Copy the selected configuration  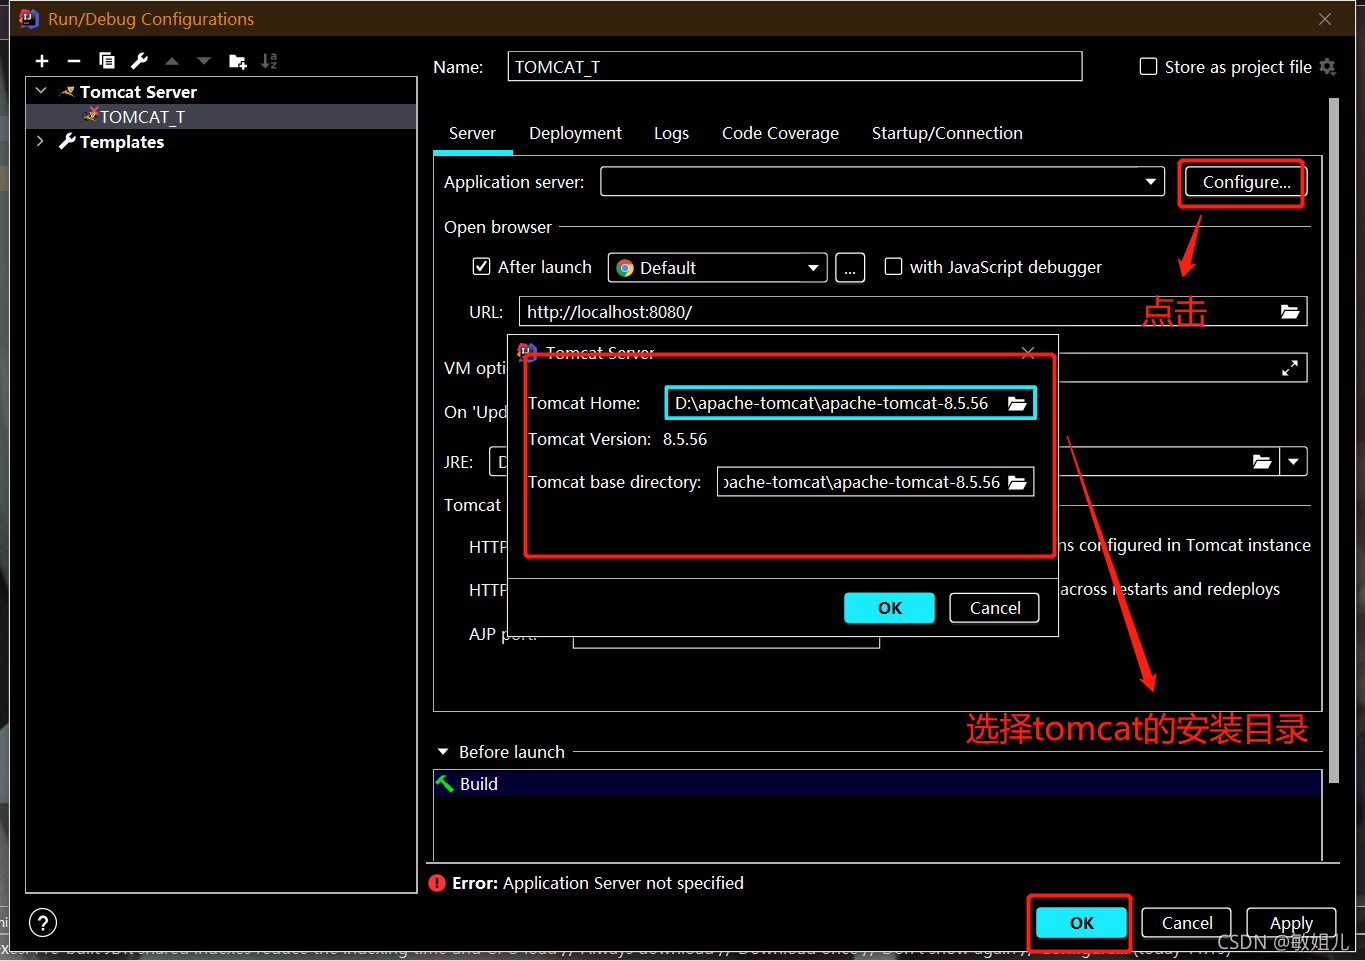pyautogui.click(x=107, y=61)
